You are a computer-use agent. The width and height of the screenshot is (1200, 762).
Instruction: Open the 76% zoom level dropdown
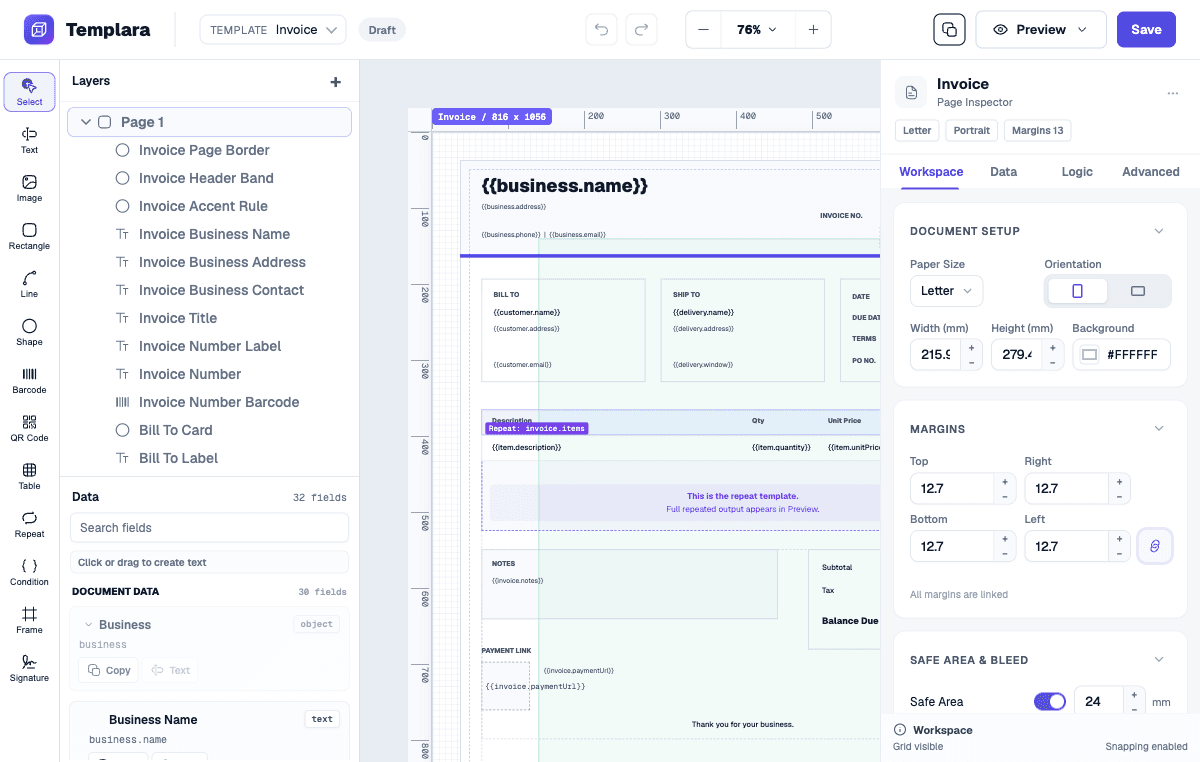click(x=757, y=29)
